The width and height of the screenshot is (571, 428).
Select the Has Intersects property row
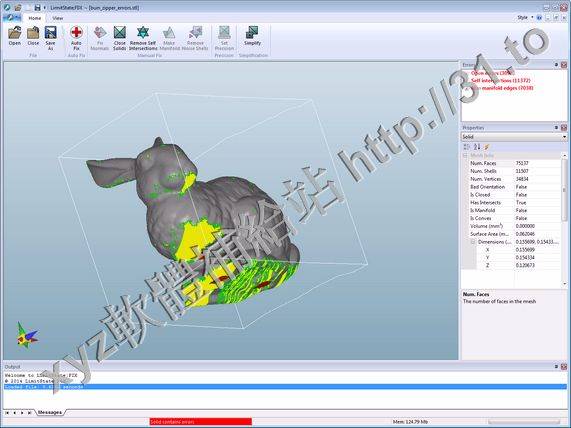[x=515, y=203]
